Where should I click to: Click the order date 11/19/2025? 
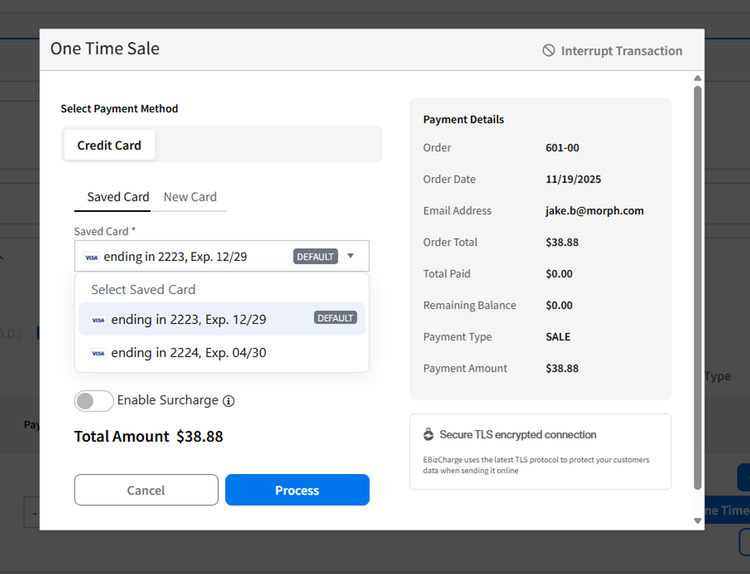point(573,179)
